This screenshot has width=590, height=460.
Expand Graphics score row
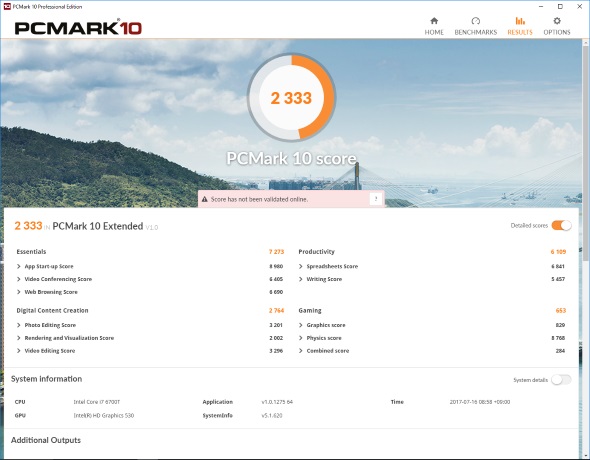[x=432, y=325]
